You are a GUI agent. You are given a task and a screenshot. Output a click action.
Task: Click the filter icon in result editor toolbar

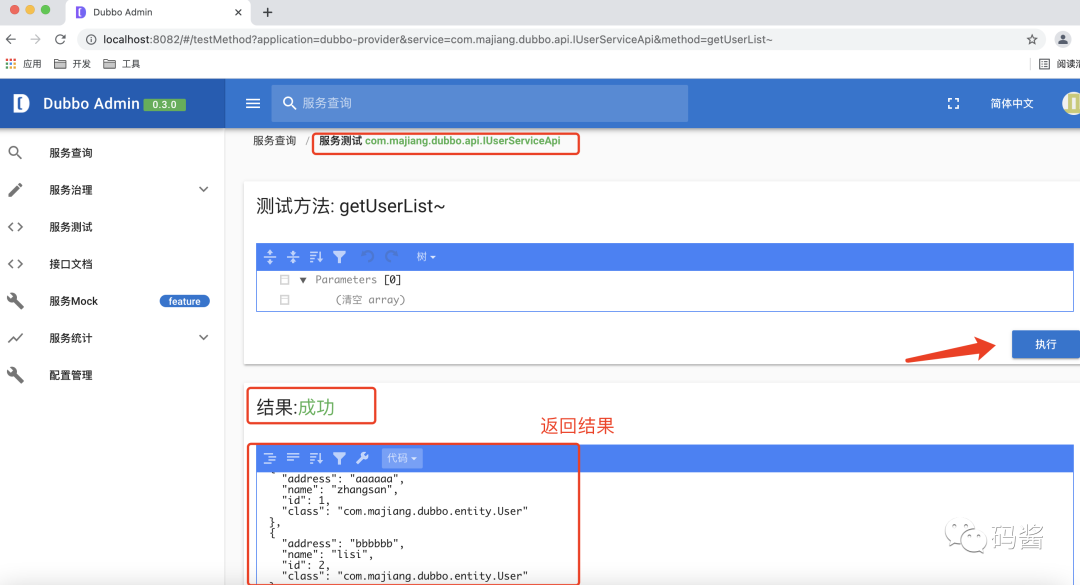pos(340,458)
